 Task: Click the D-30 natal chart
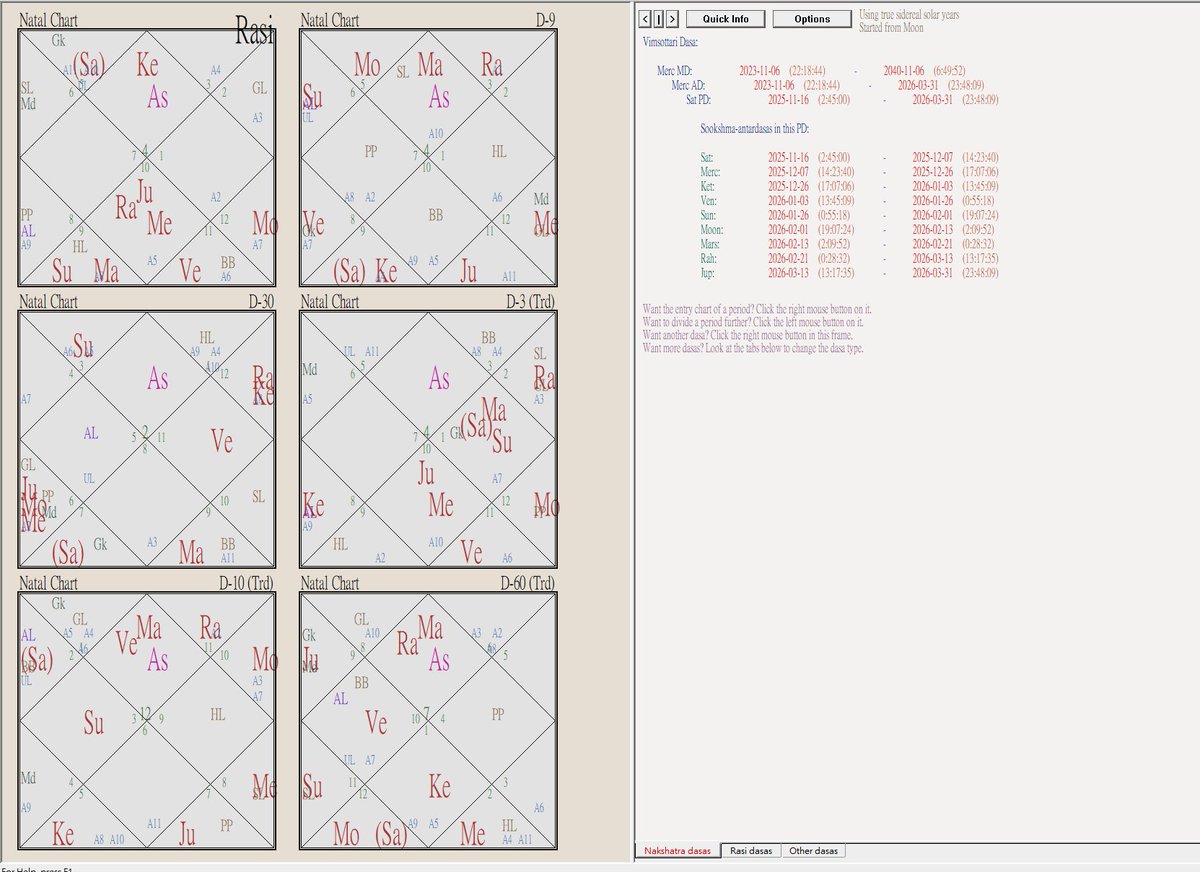[x=147, y=439]
